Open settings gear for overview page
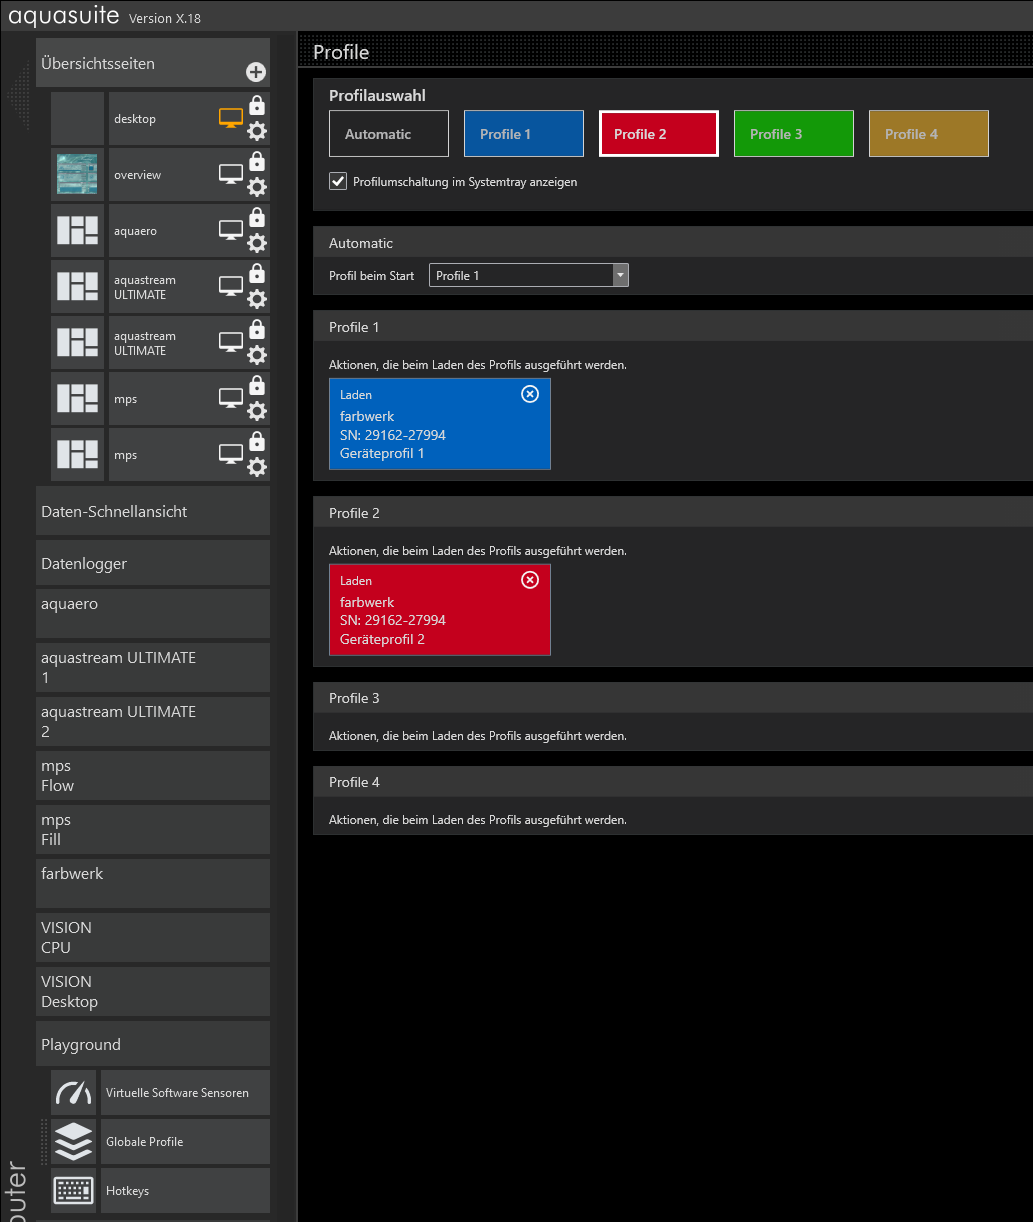Image resolution: width=1033 pixels, height=1222 pixels. pos(257,187)
